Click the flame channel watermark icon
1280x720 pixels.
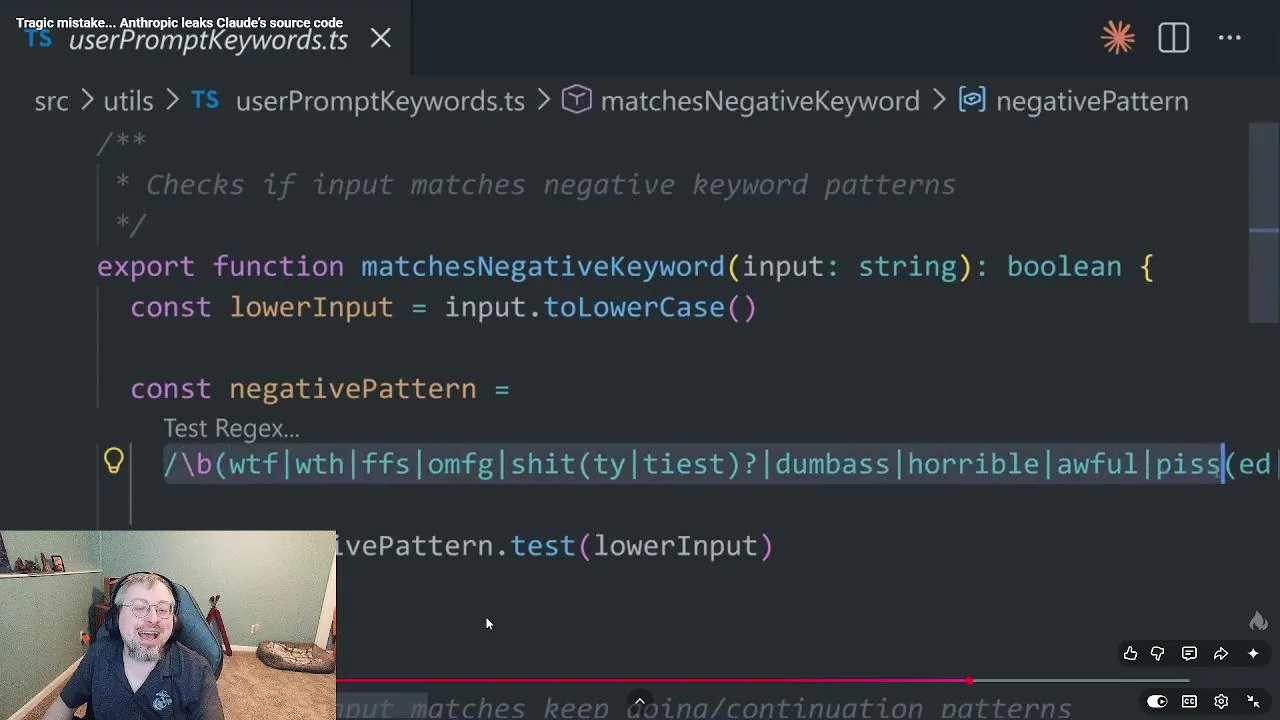tap(1258, 621)
